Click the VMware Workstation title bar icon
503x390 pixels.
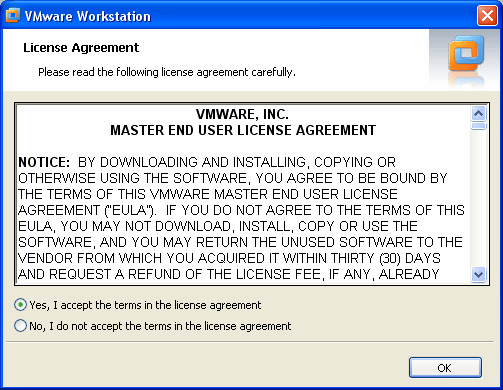click(x=13, y=16)
